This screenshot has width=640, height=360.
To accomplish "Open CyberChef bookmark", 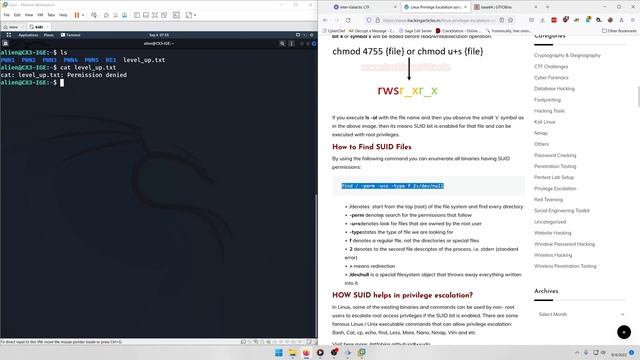I will (x=333, y=31).
